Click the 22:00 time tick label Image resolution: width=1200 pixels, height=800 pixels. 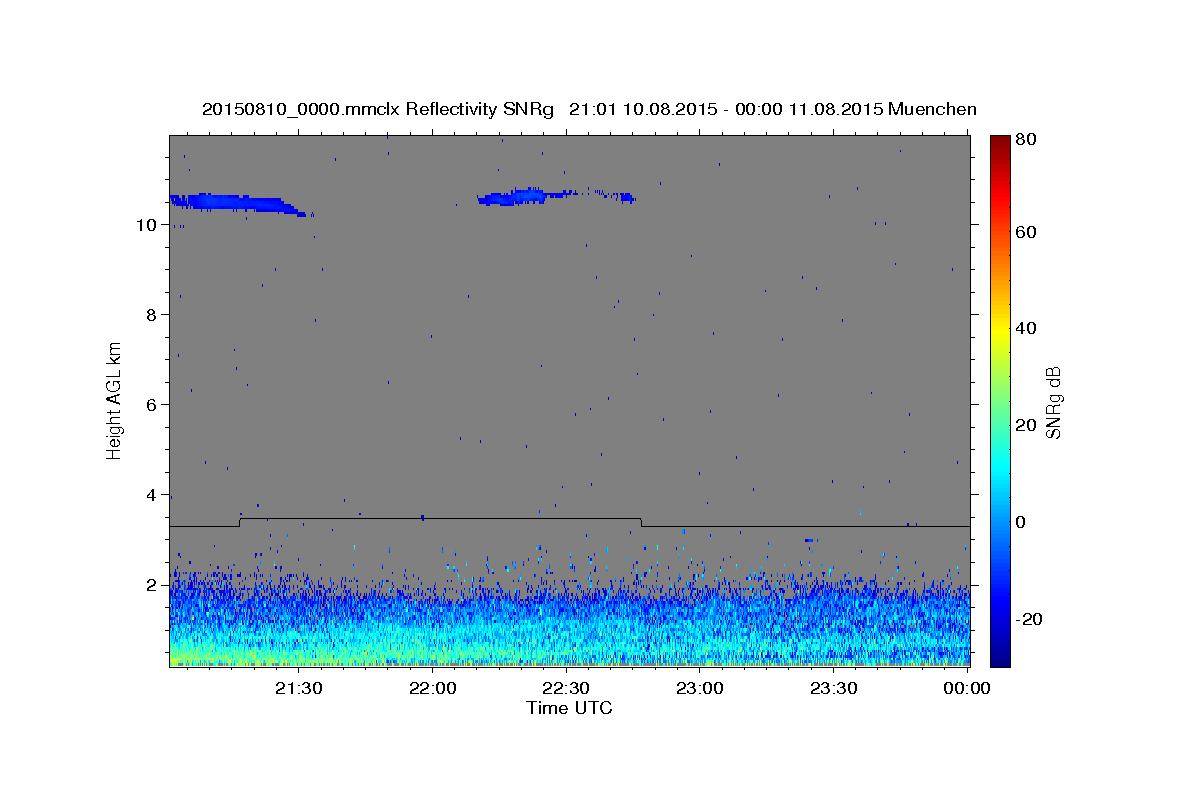pyautogui.click(x=432, y=689)
